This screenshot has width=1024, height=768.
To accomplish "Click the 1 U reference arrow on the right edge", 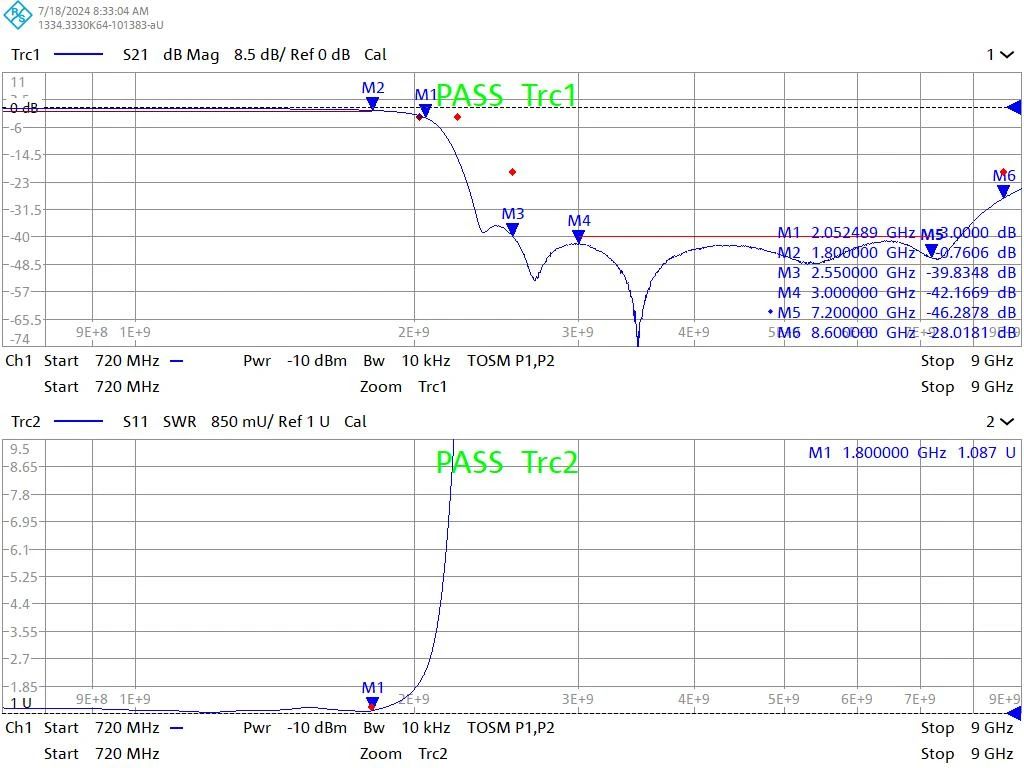I will pyautogui.click(x=1013, y=713).
